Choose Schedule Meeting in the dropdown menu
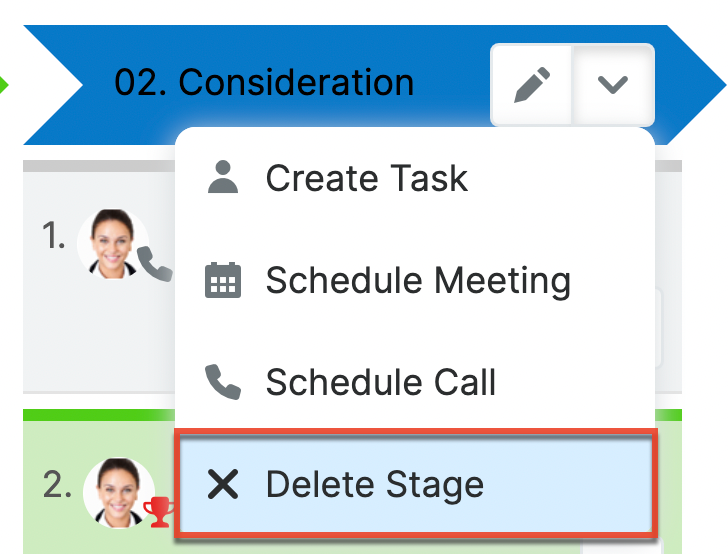The width and height of the screenshot is (728, 554). pyautogui.click(x=417, y=281)
